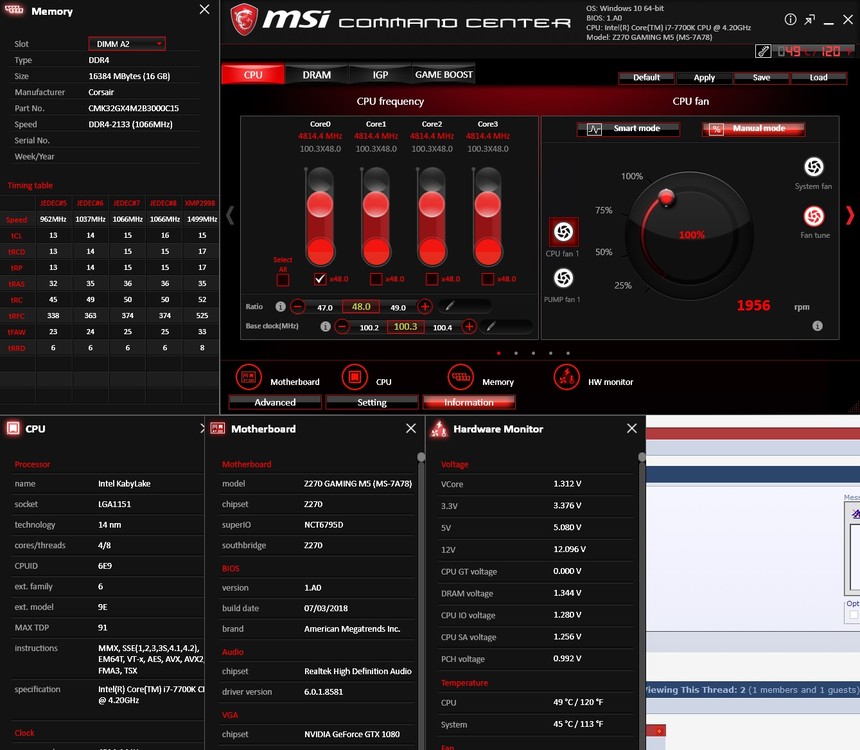The height and width of the screenshot is (750, 860).
Task: Click the VCore 1.312 V reading
Action: pyautogui.click(x=567, y=484)
